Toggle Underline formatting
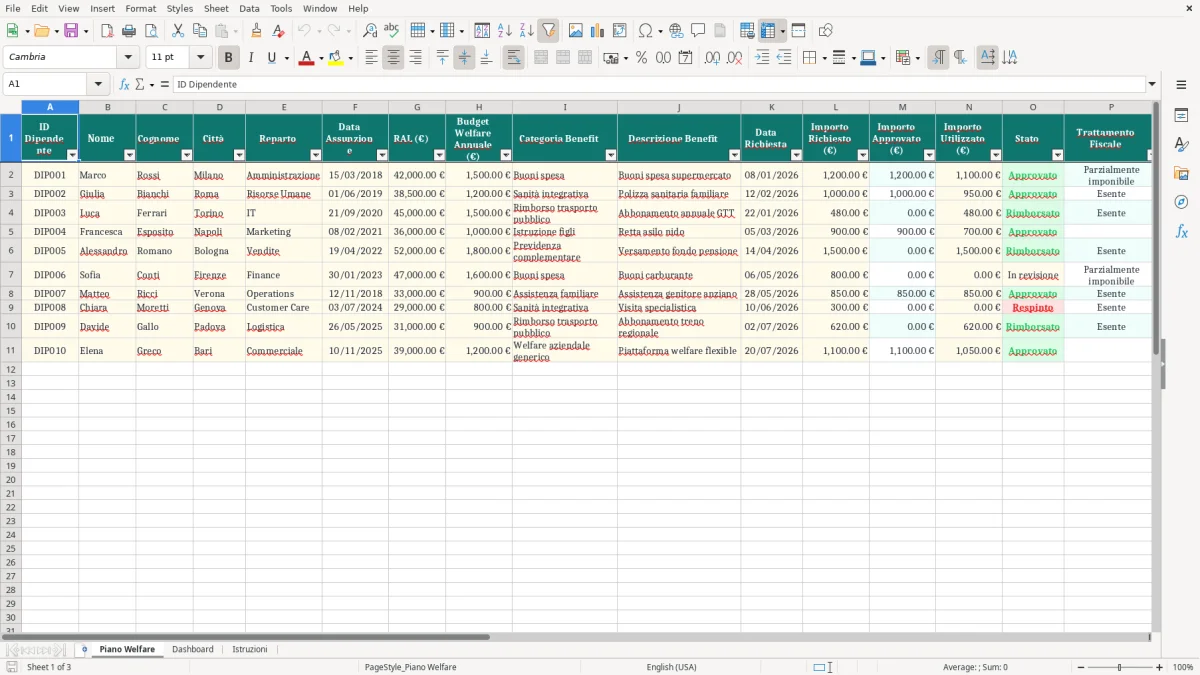The height and width of the screenshot is (675, 1200). tap(271, 58)
